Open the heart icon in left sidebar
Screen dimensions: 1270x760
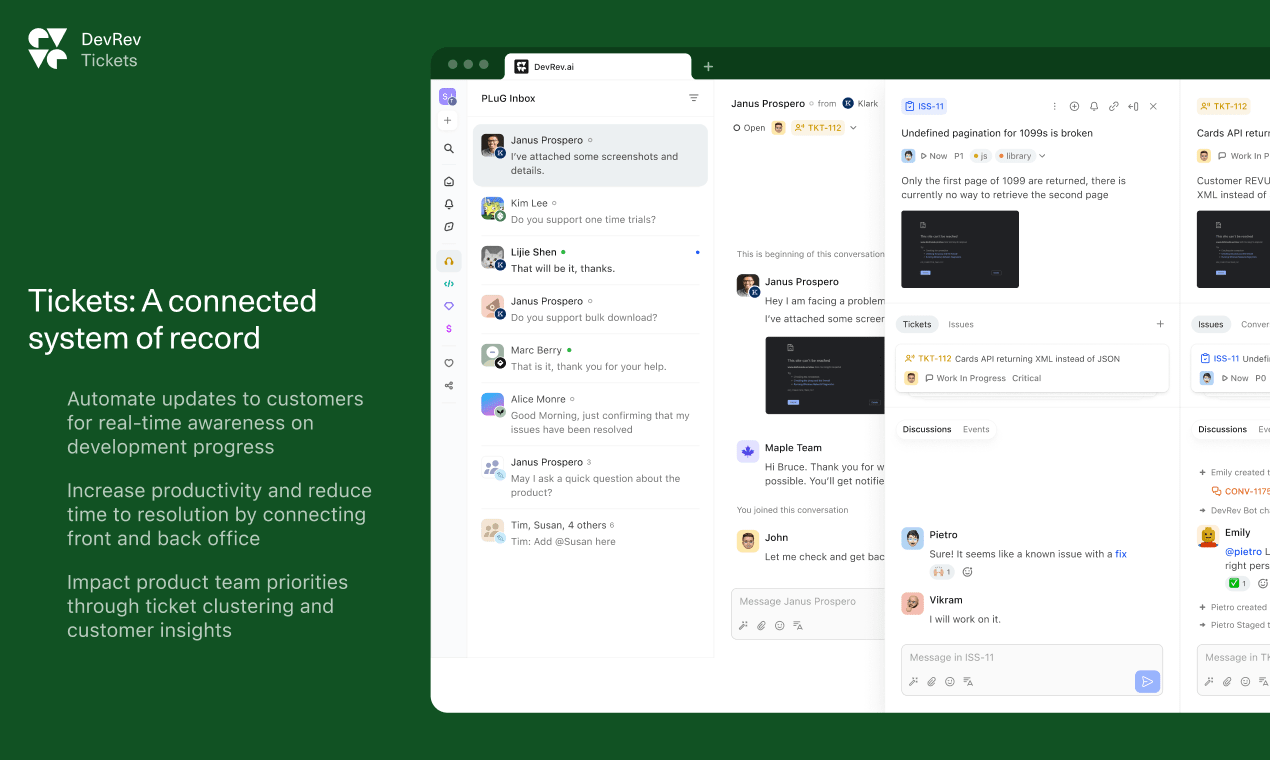449,363
